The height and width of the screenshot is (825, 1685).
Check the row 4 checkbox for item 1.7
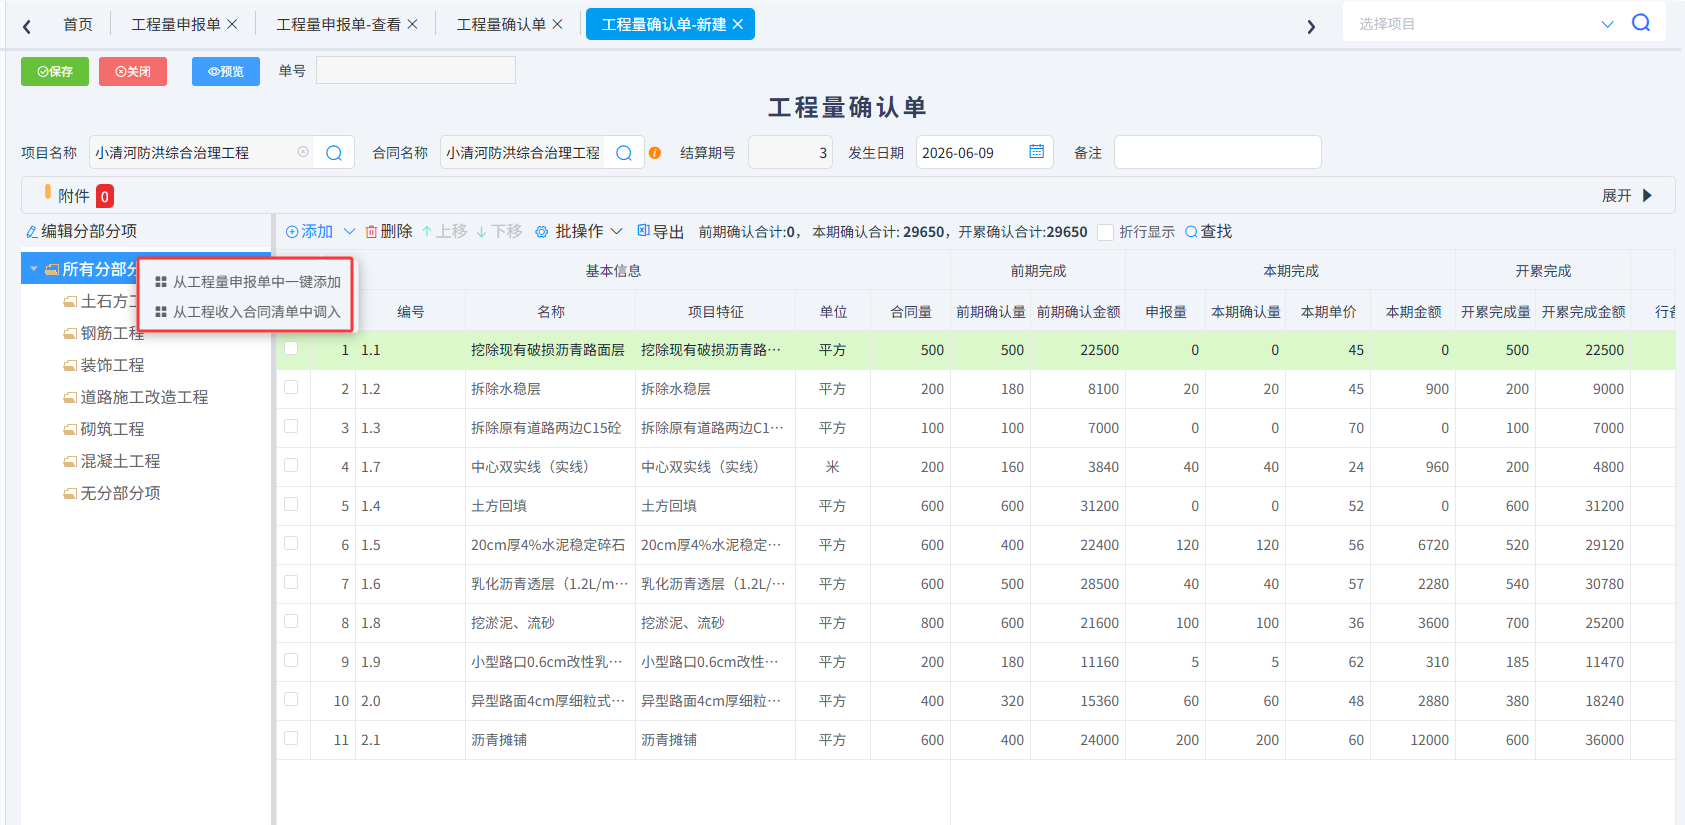pos(291,465)
